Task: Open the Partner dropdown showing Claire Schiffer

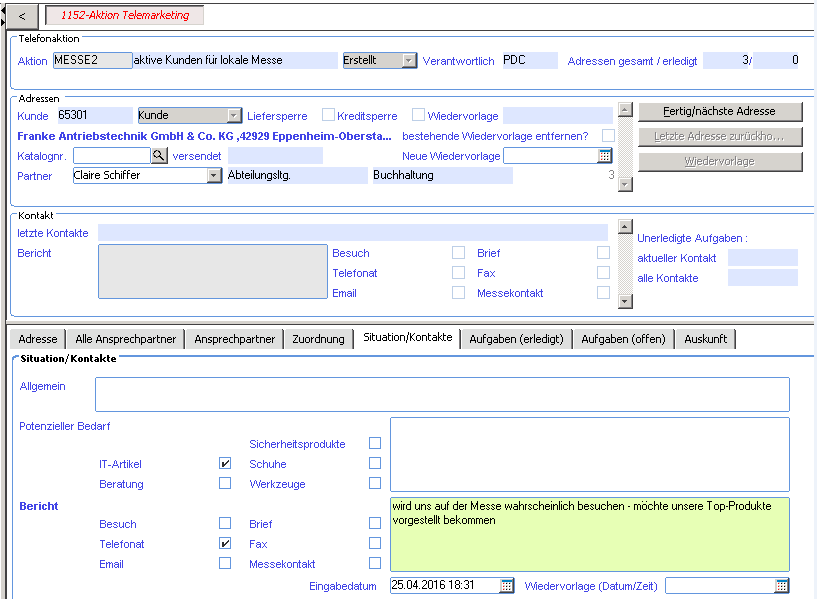Action: point(214,176)
